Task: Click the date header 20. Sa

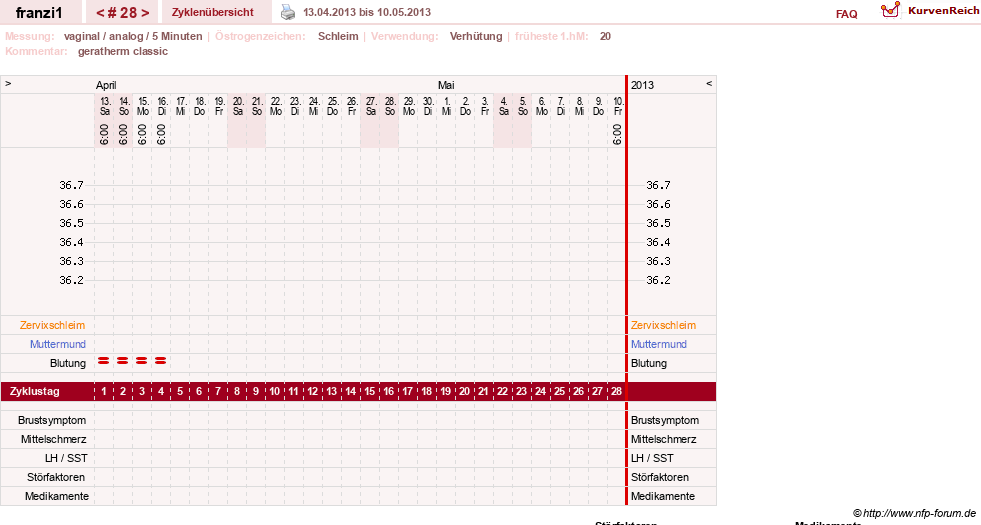Action: point(238,106)
